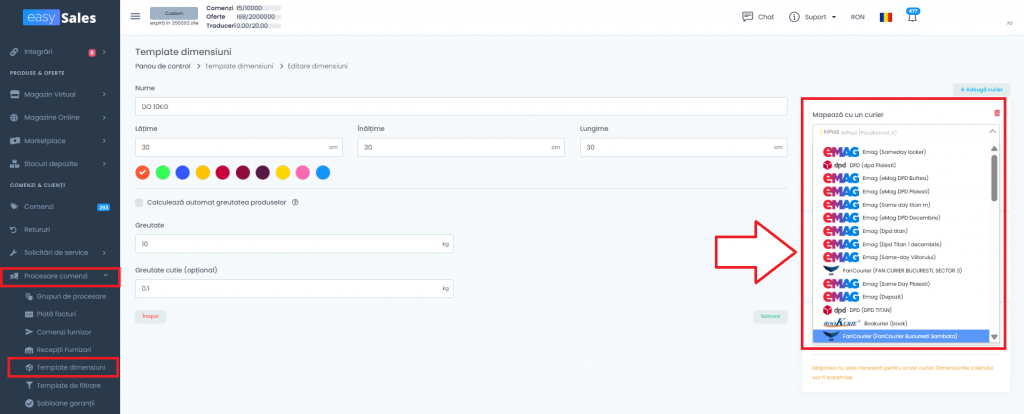Click the Grupuri de procesare icon

coord(29,296)
